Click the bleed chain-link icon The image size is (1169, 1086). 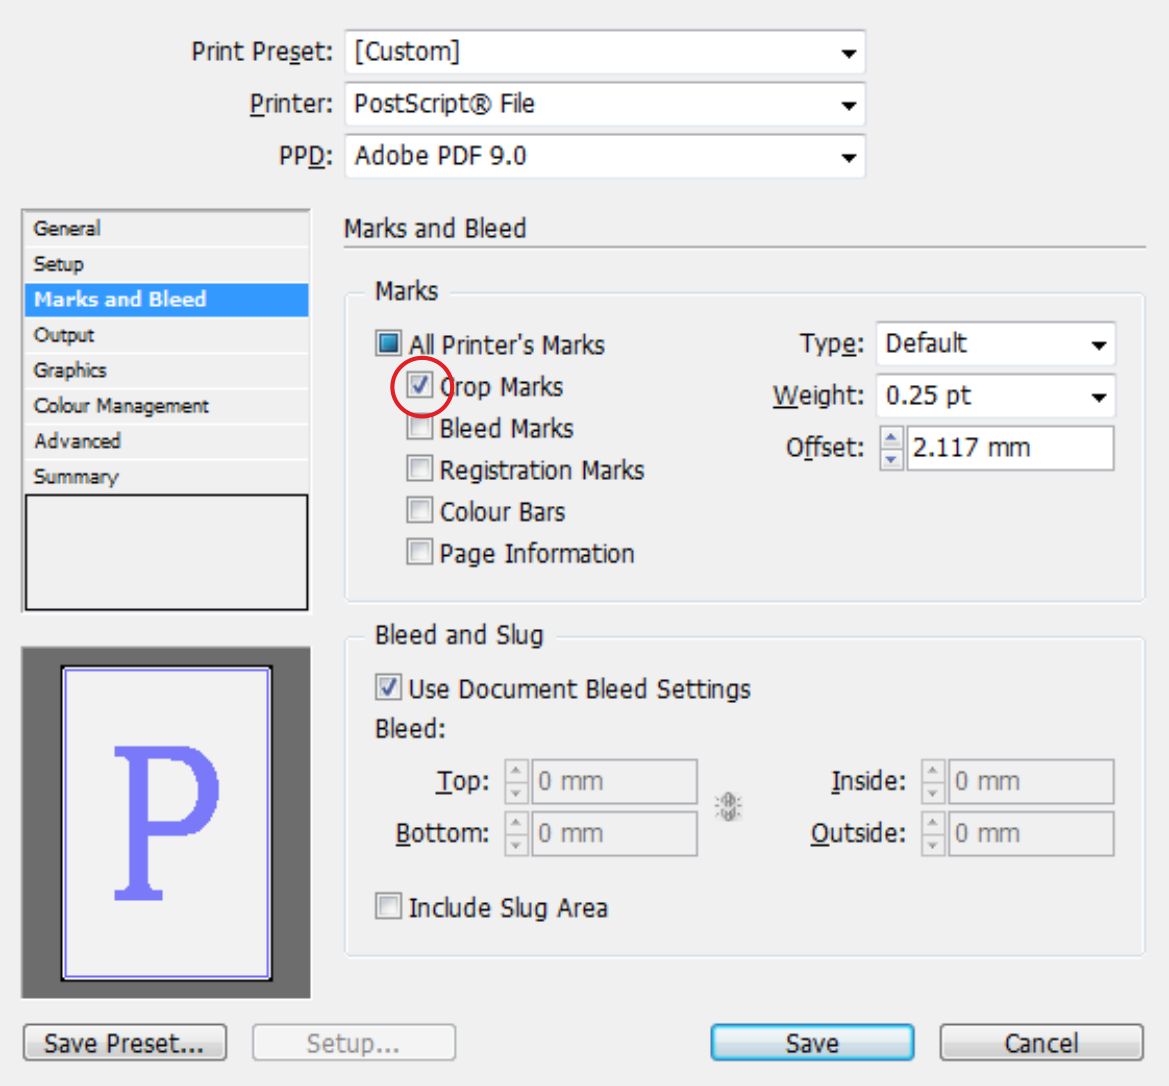pyautogui.click(x=729, y=807)
